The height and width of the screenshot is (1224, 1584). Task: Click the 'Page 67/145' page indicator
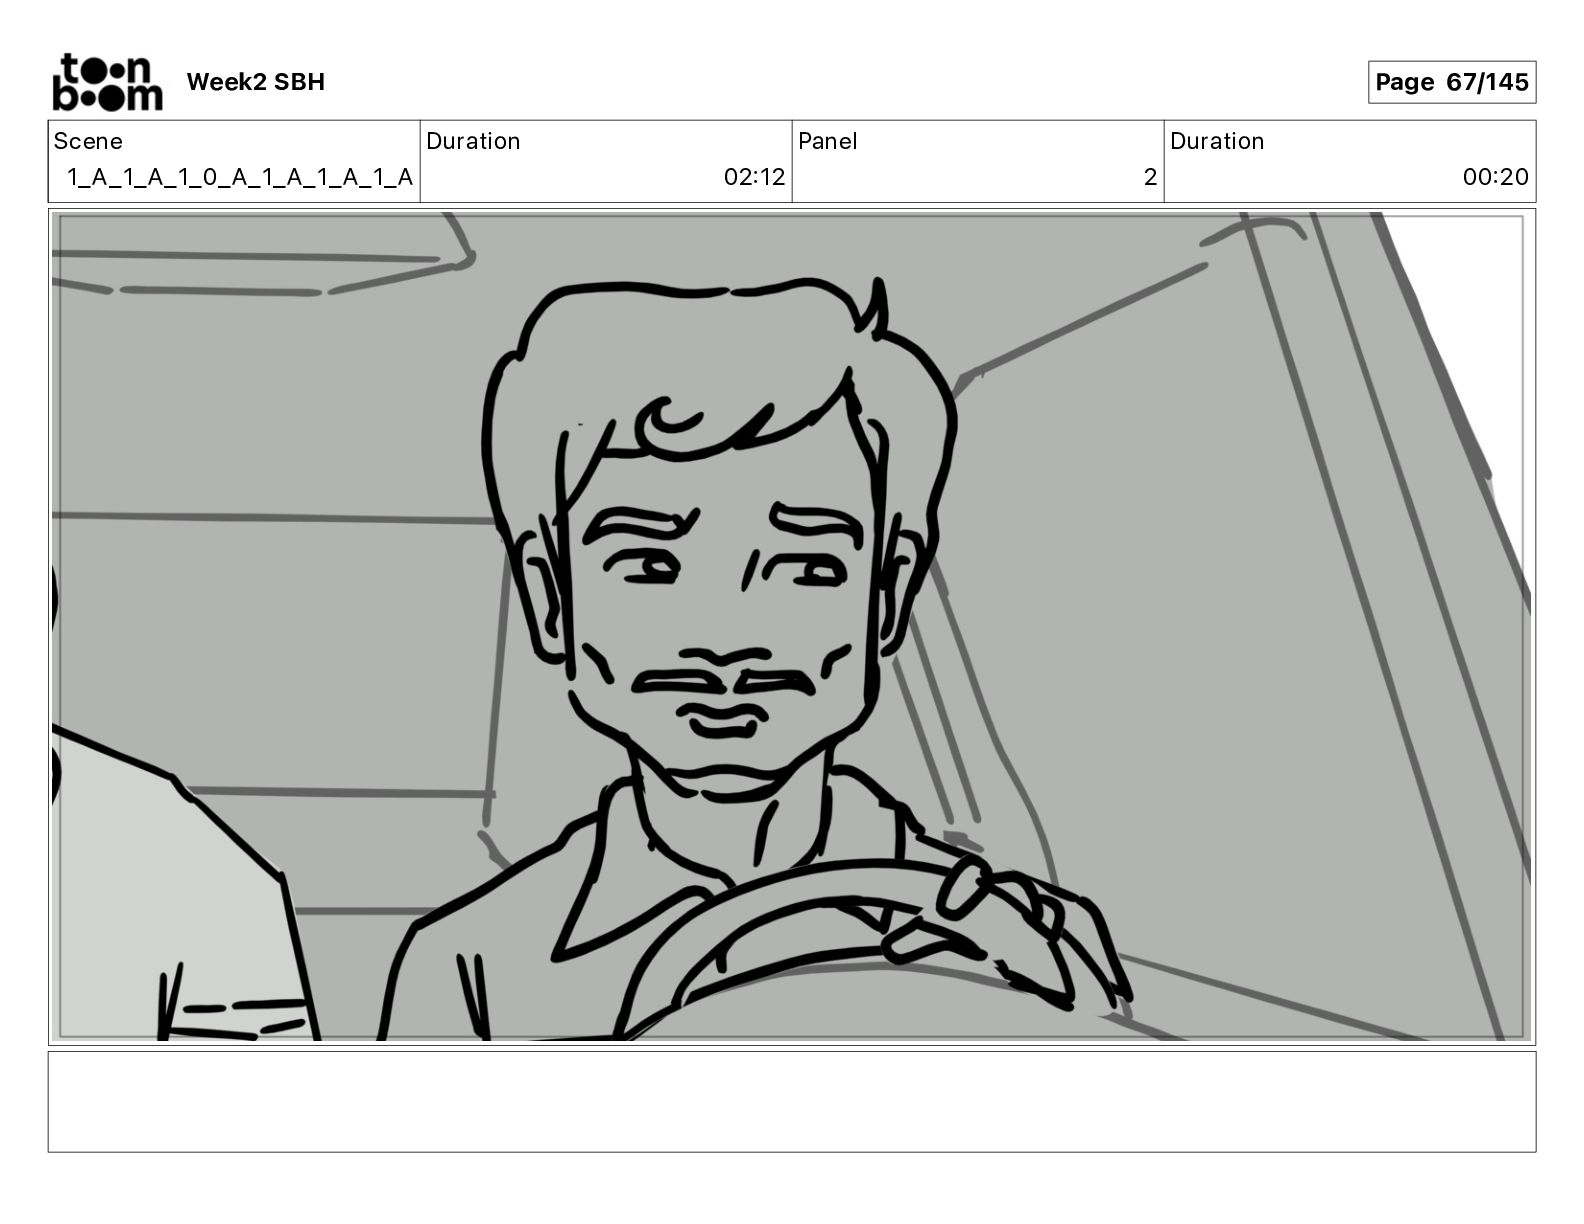click(x=1451, y=82)
